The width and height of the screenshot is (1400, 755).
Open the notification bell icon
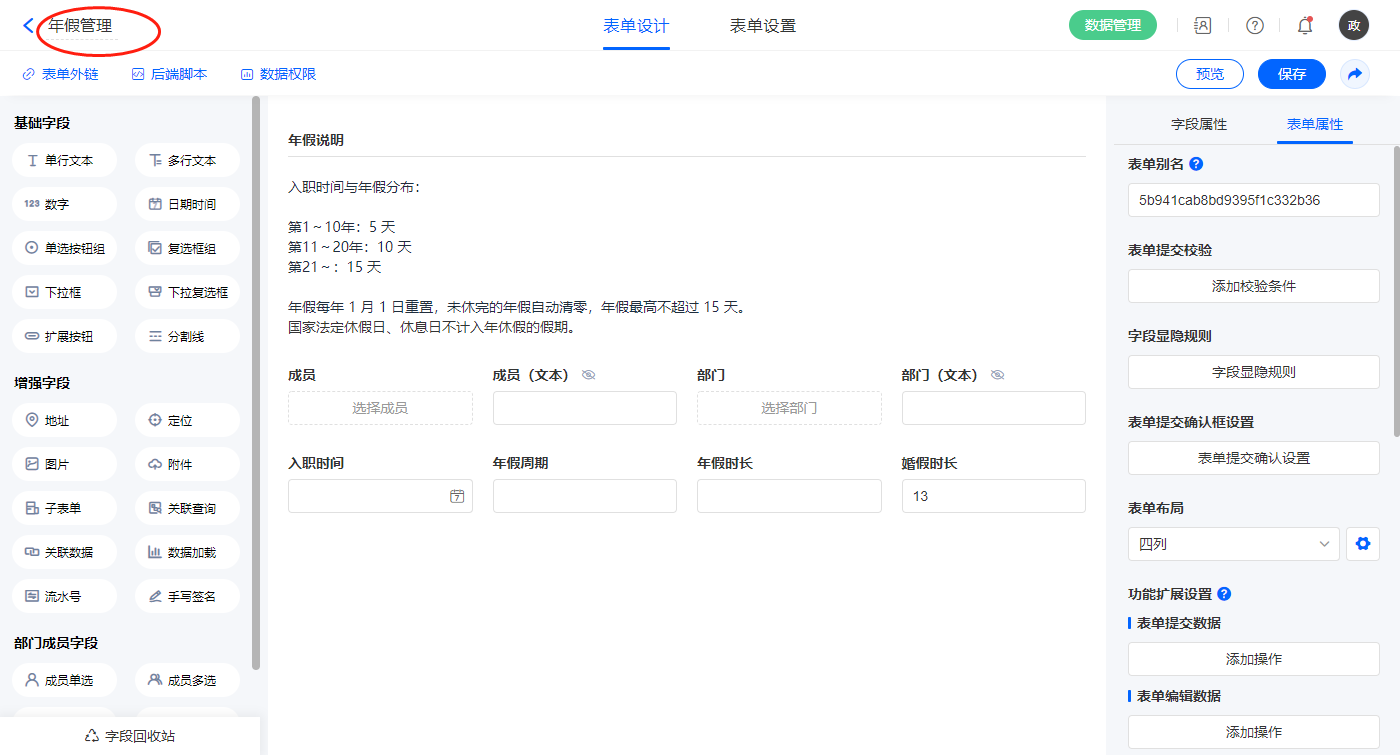[x=1304, y=26]
